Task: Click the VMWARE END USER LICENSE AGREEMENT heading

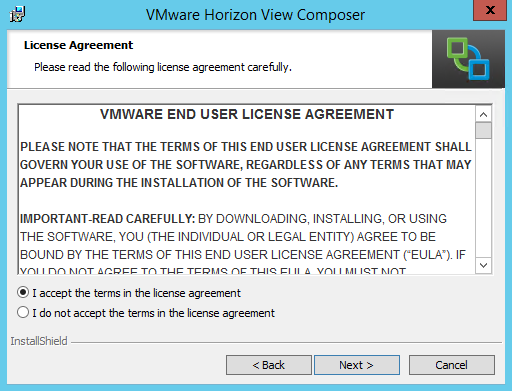Action: tap(247, 114)
